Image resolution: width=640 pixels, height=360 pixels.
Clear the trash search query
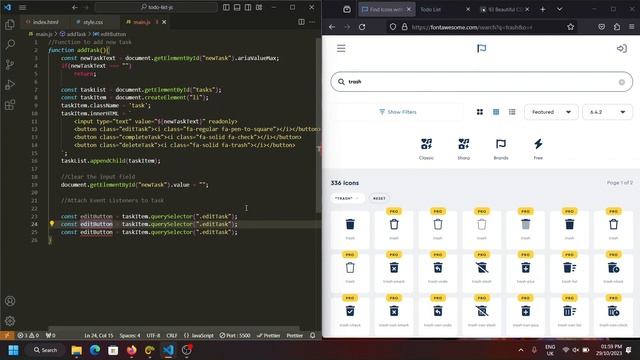(622, 82)
